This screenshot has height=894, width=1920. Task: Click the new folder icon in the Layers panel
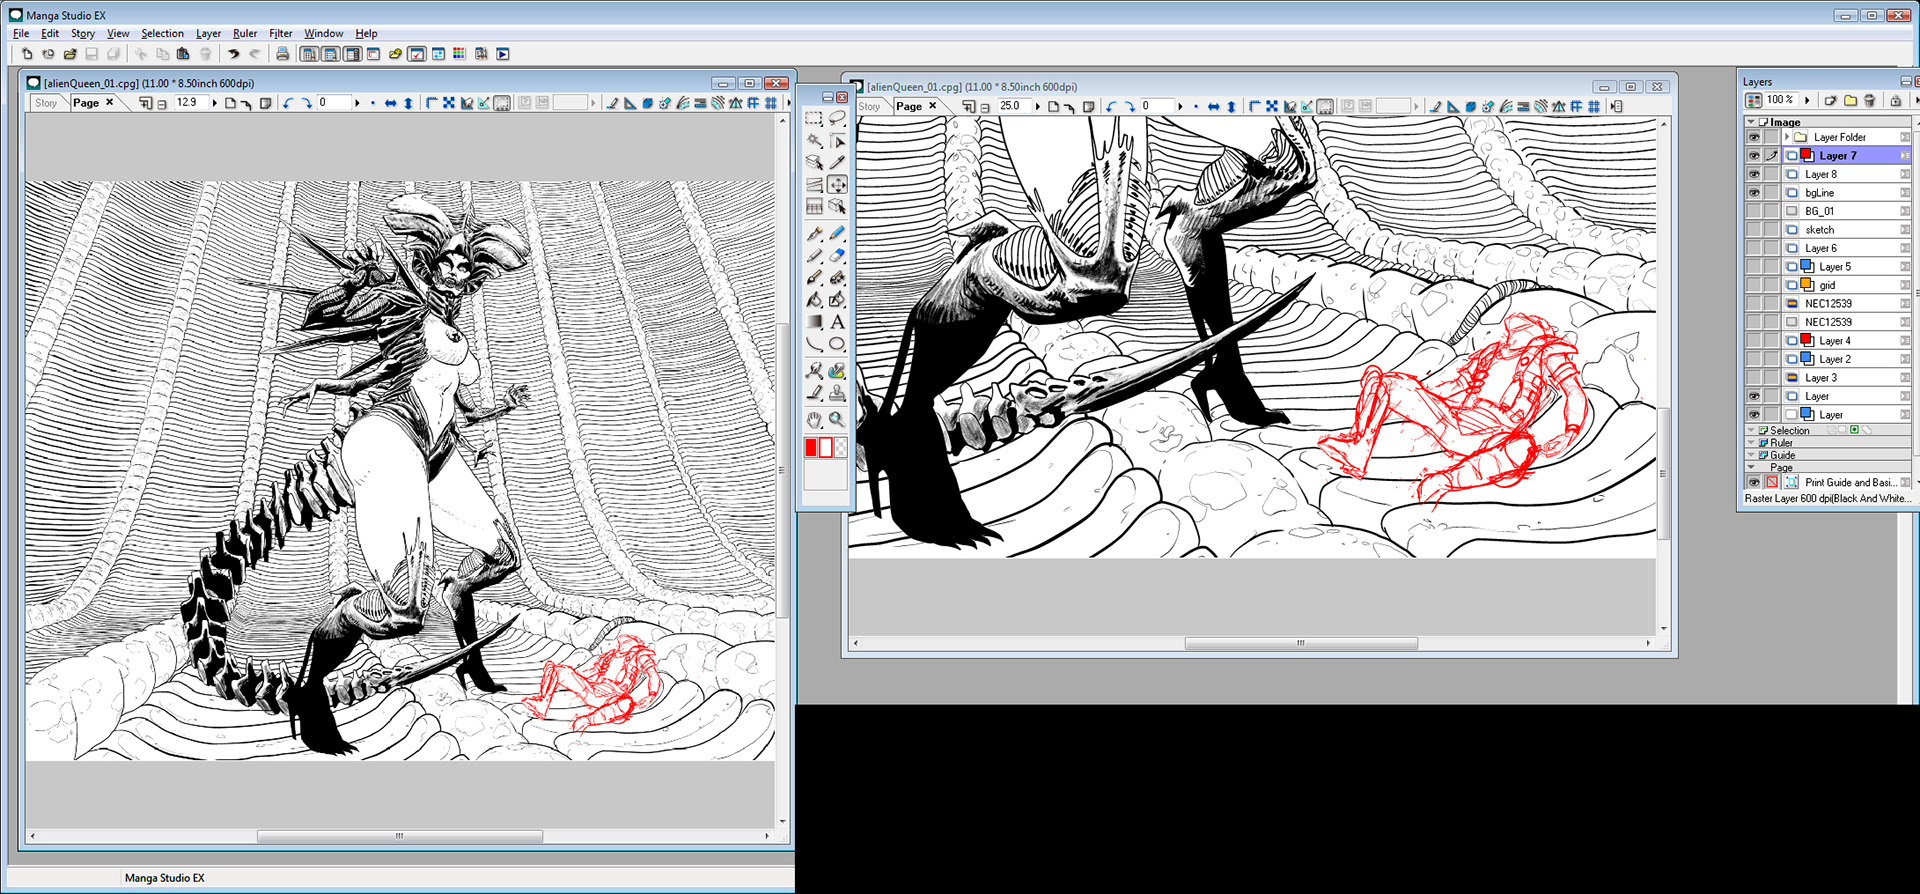tap(1850, 100)
